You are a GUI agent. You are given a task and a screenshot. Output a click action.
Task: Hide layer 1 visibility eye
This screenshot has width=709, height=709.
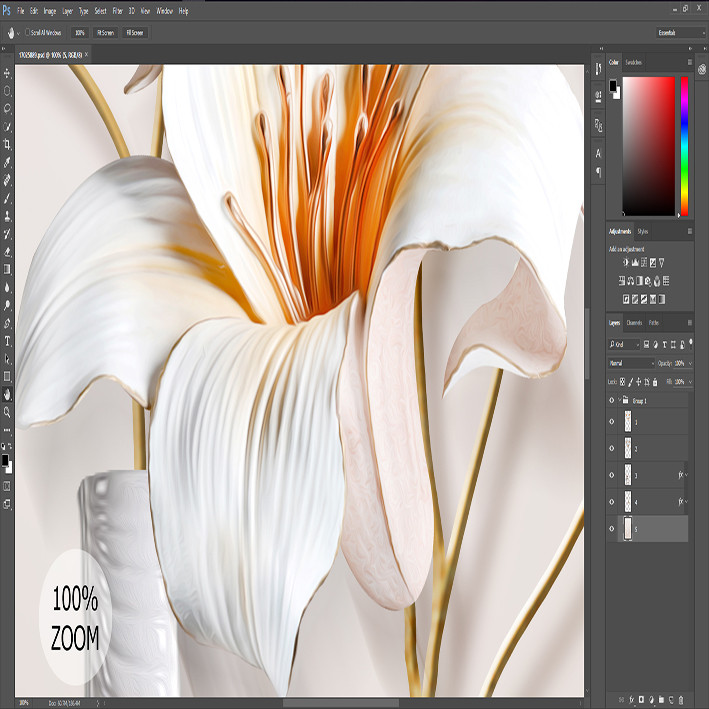point(612,421)
